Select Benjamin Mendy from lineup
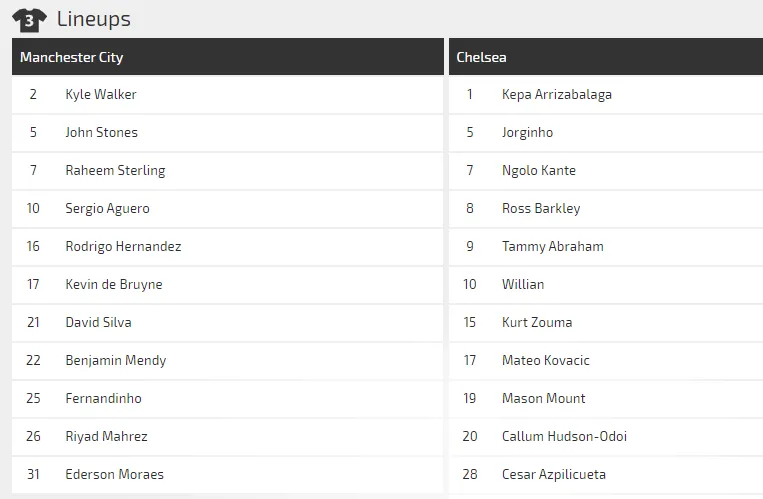Image resolution: width=763 pixels, height=499 pixels. pyautogui.click(x=116, y=361)
